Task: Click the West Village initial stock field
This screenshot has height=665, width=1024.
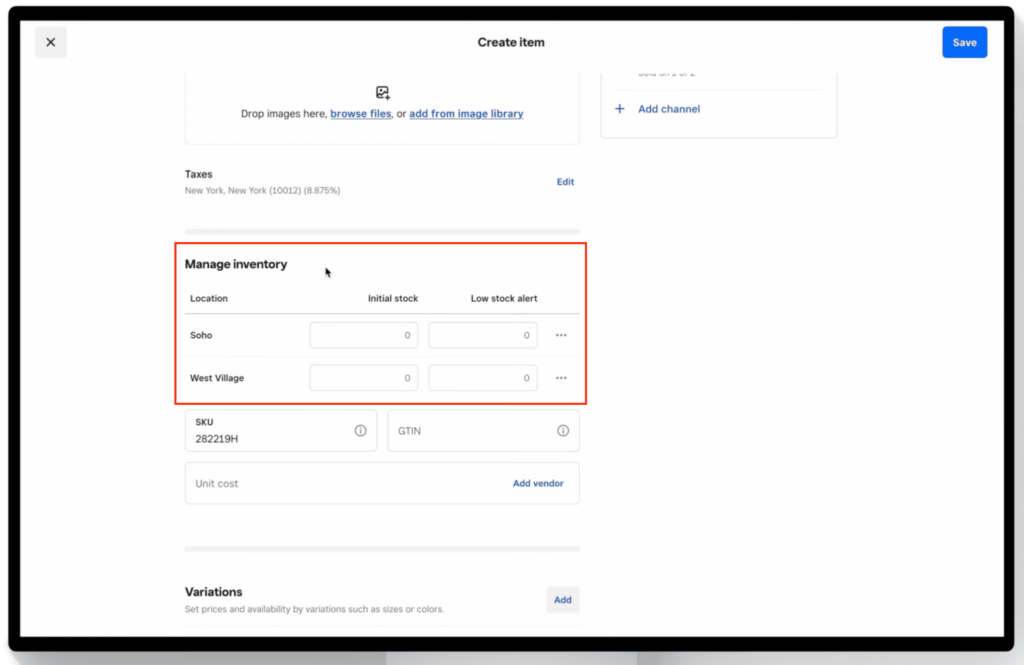Action: [363, 378]
